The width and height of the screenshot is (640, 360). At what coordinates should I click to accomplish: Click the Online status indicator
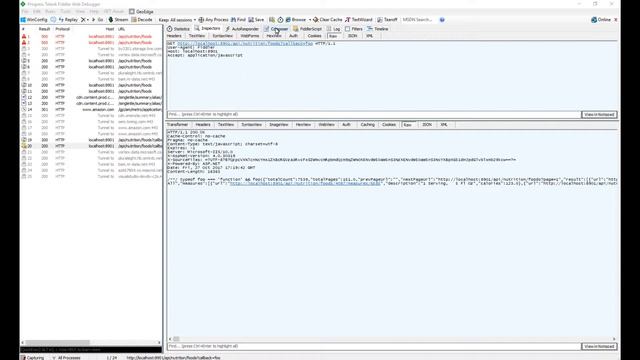(601, 20)
